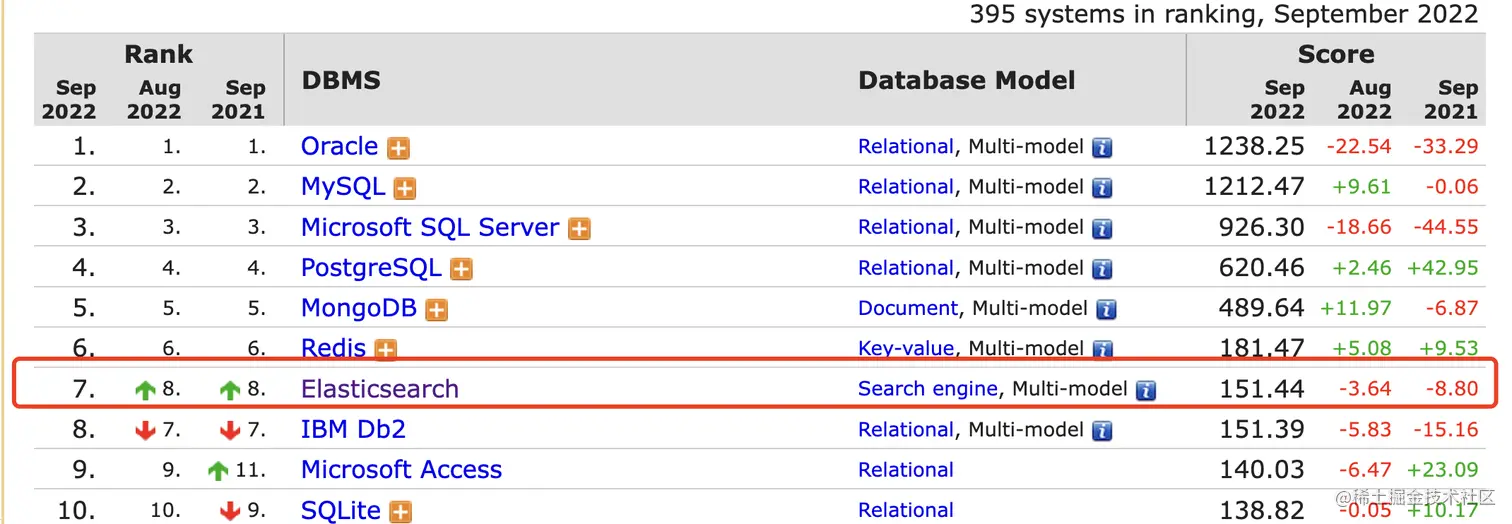Select the score value 1212.47

tap(1254, 187)
